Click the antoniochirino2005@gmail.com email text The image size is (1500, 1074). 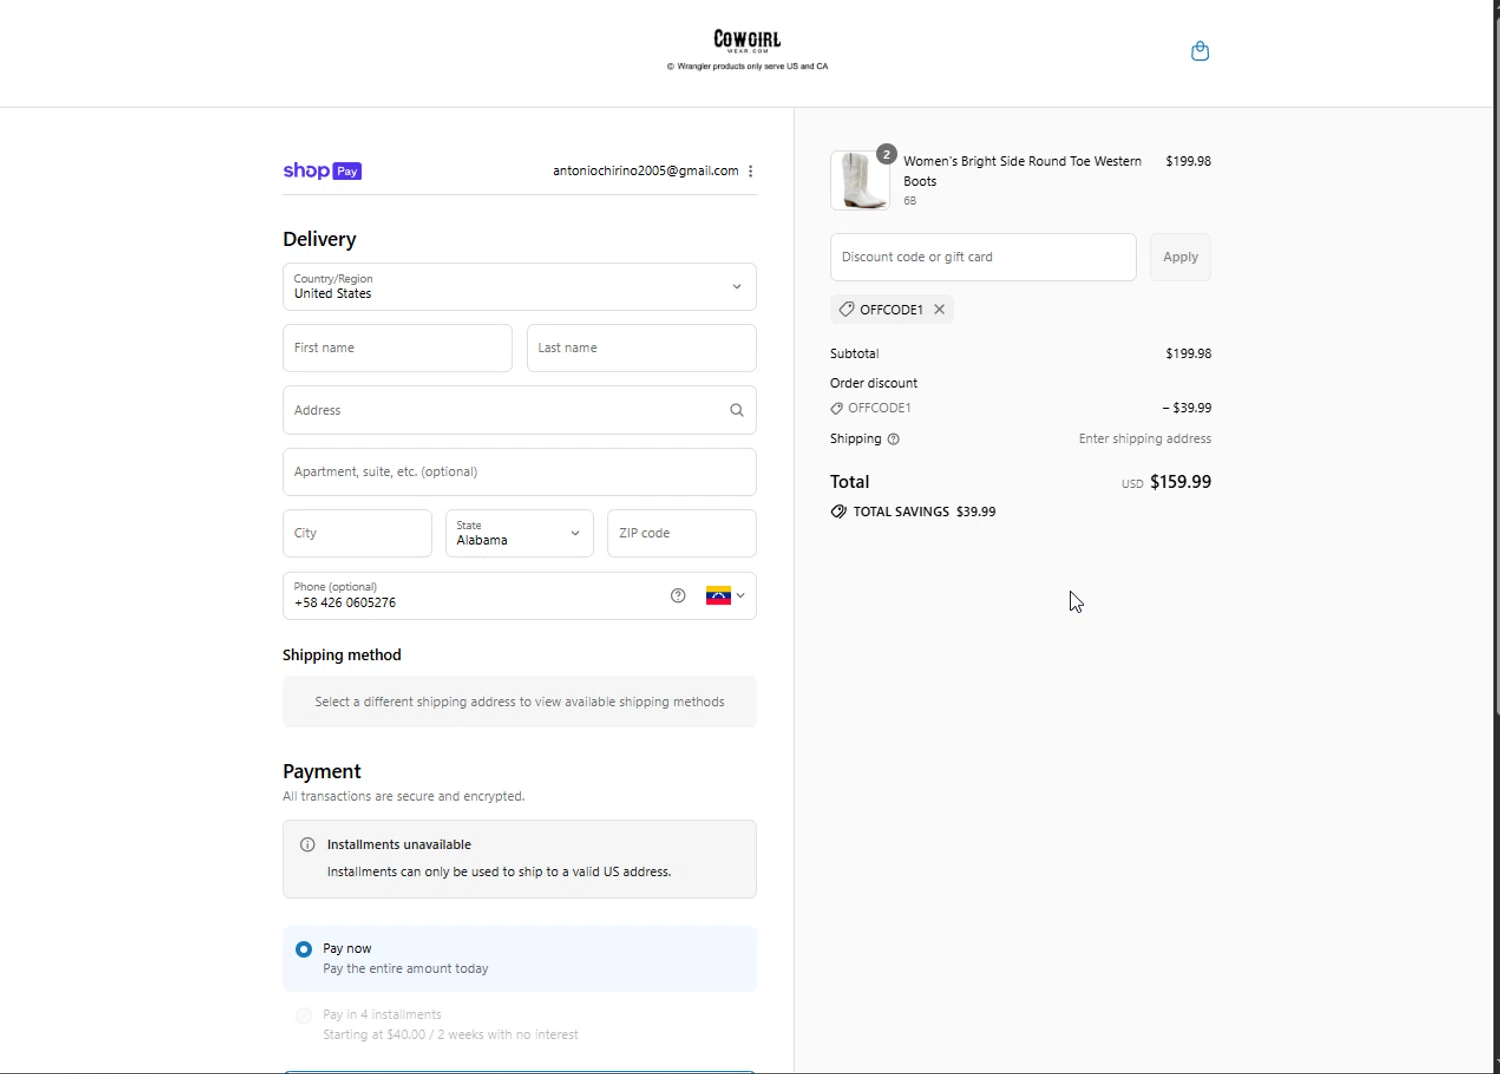click(646, 171)
